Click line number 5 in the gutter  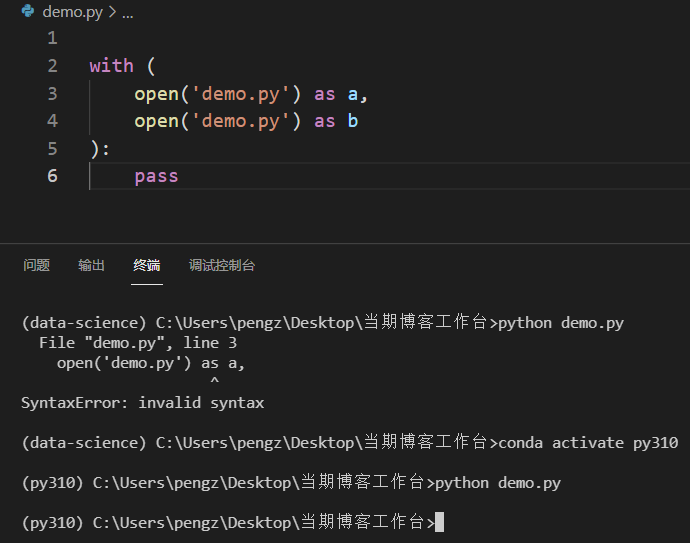tap(52, 149)
